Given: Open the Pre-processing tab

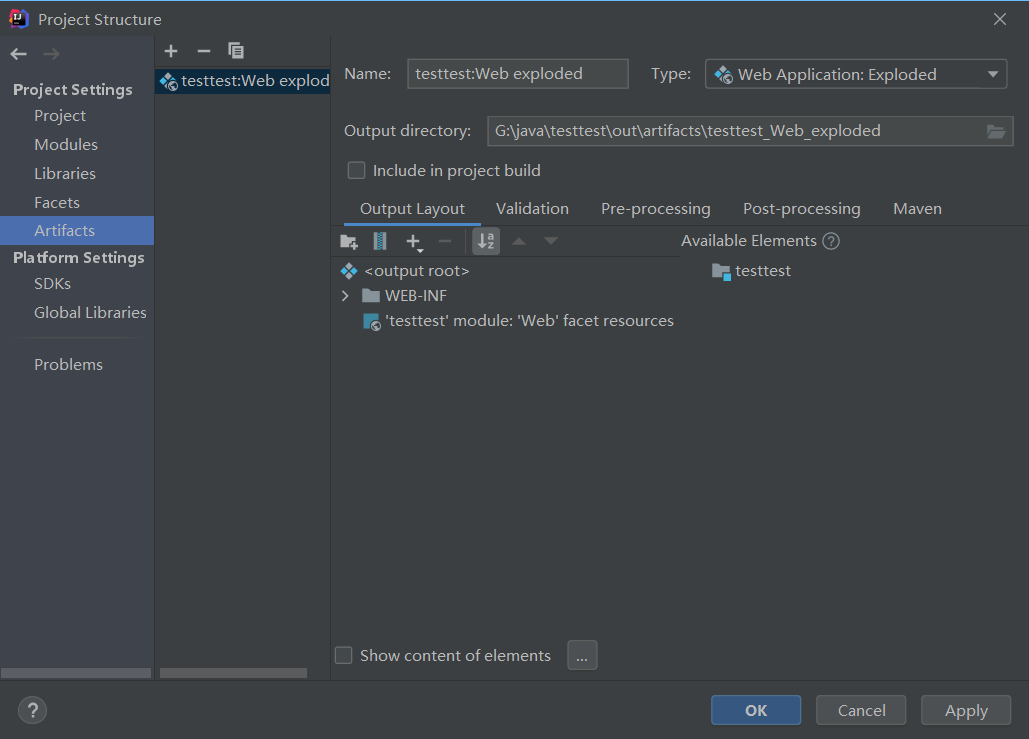Looking at the screenshot, I should [655, 209].
